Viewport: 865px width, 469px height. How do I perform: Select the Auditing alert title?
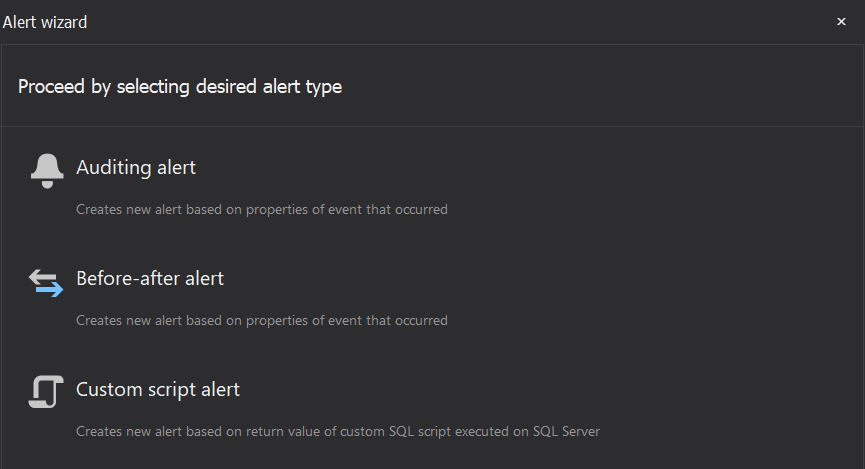pyautogui.click(x=136, y=168)
